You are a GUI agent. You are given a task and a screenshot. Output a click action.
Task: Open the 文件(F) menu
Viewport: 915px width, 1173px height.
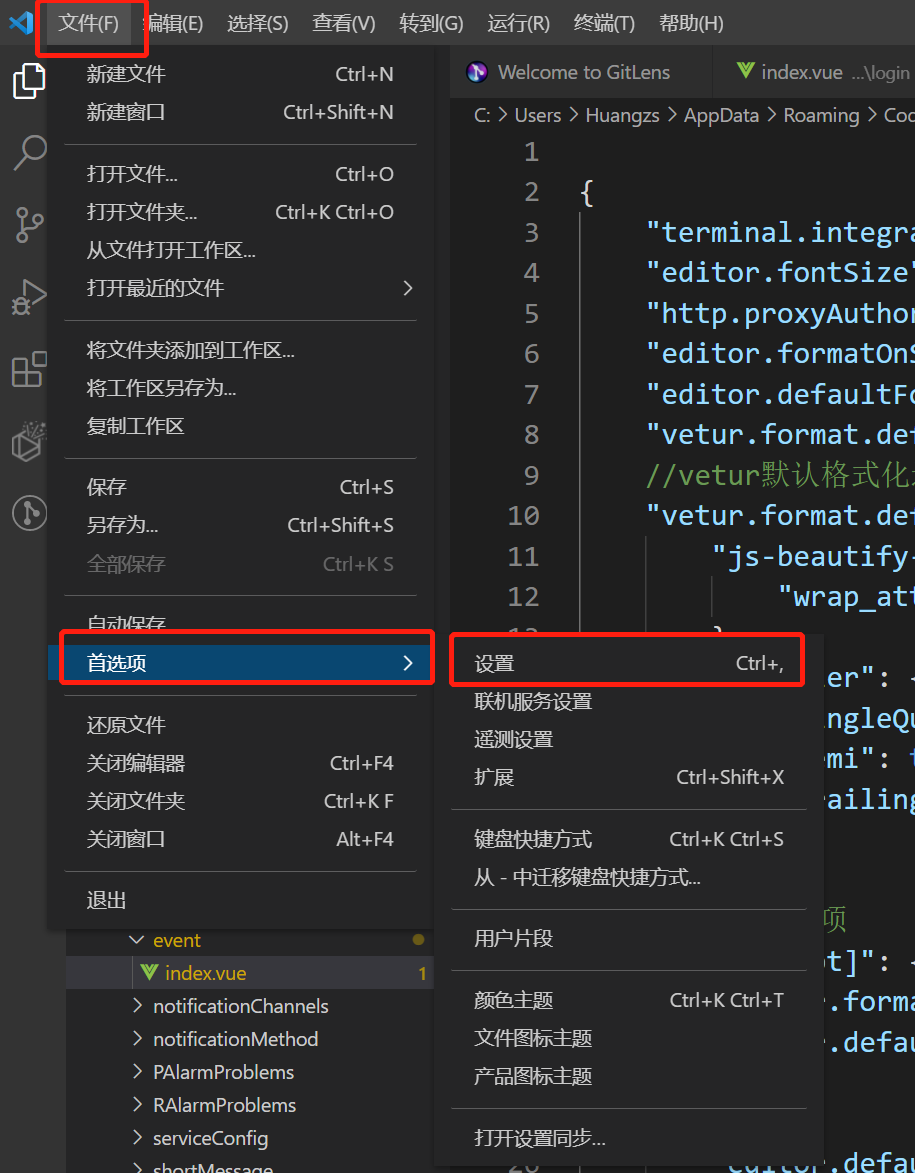pyautogui.click(x=88, y=23)
